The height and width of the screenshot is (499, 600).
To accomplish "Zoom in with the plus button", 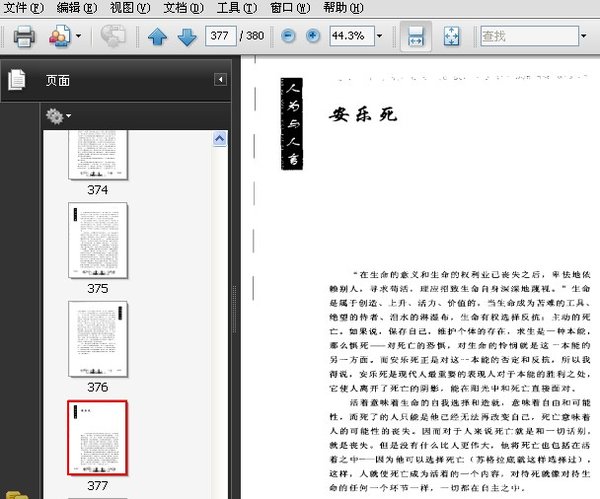I will pos(313,36).
